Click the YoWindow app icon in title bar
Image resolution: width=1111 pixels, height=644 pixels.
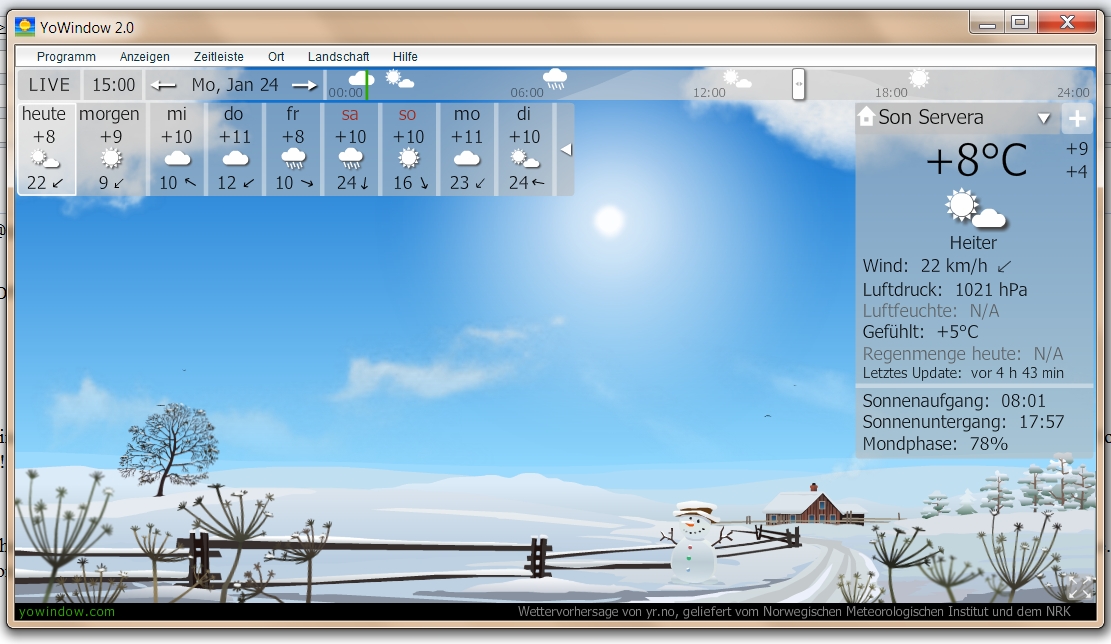pyautogui.click(x=25, y=27)
